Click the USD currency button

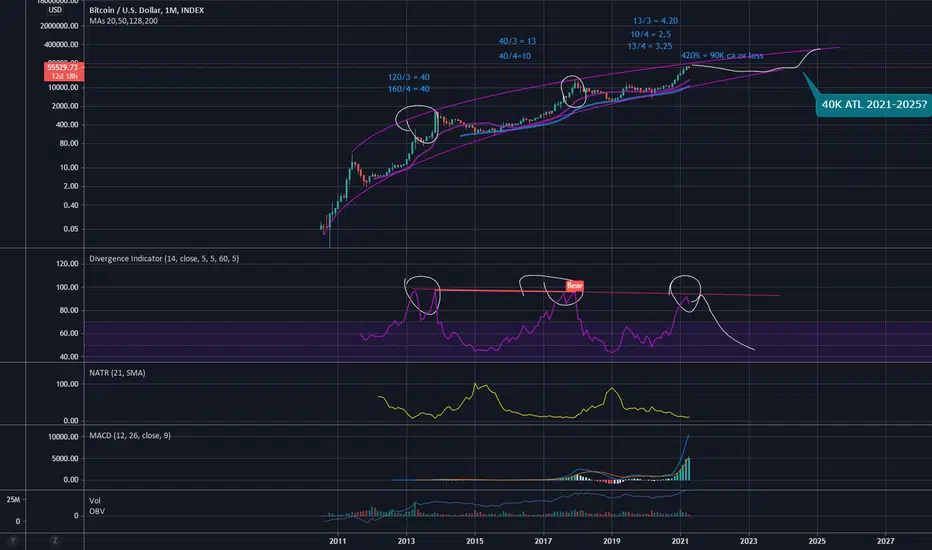point(55,10)
